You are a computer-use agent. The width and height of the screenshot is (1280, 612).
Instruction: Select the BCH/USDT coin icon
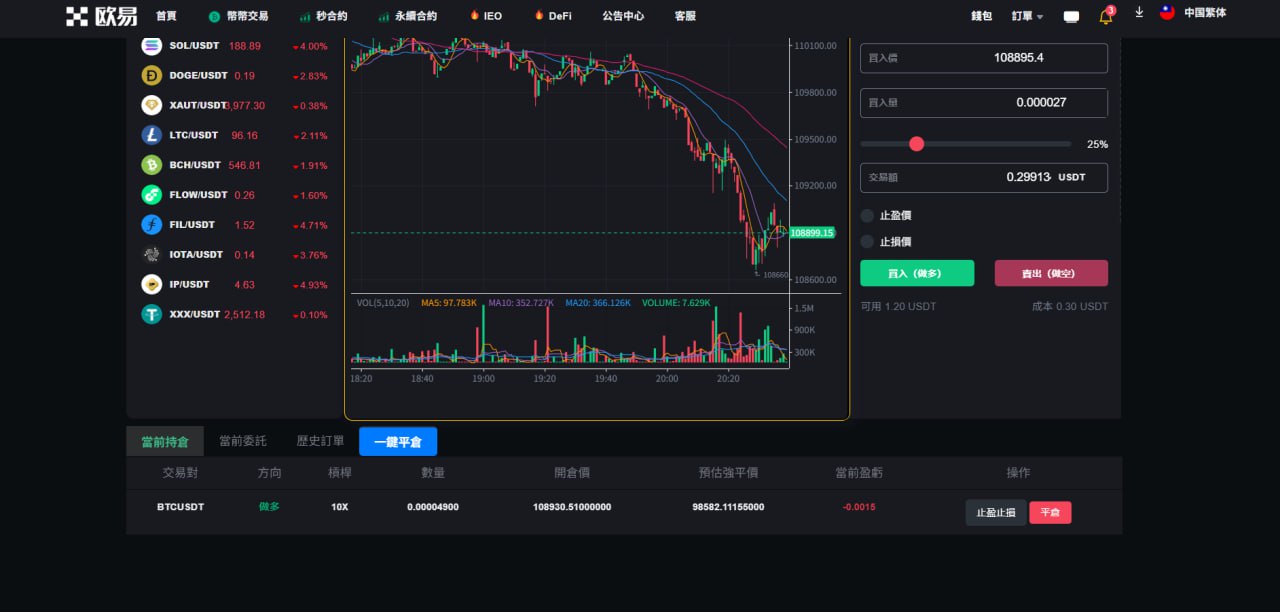(x=152, y=165)
